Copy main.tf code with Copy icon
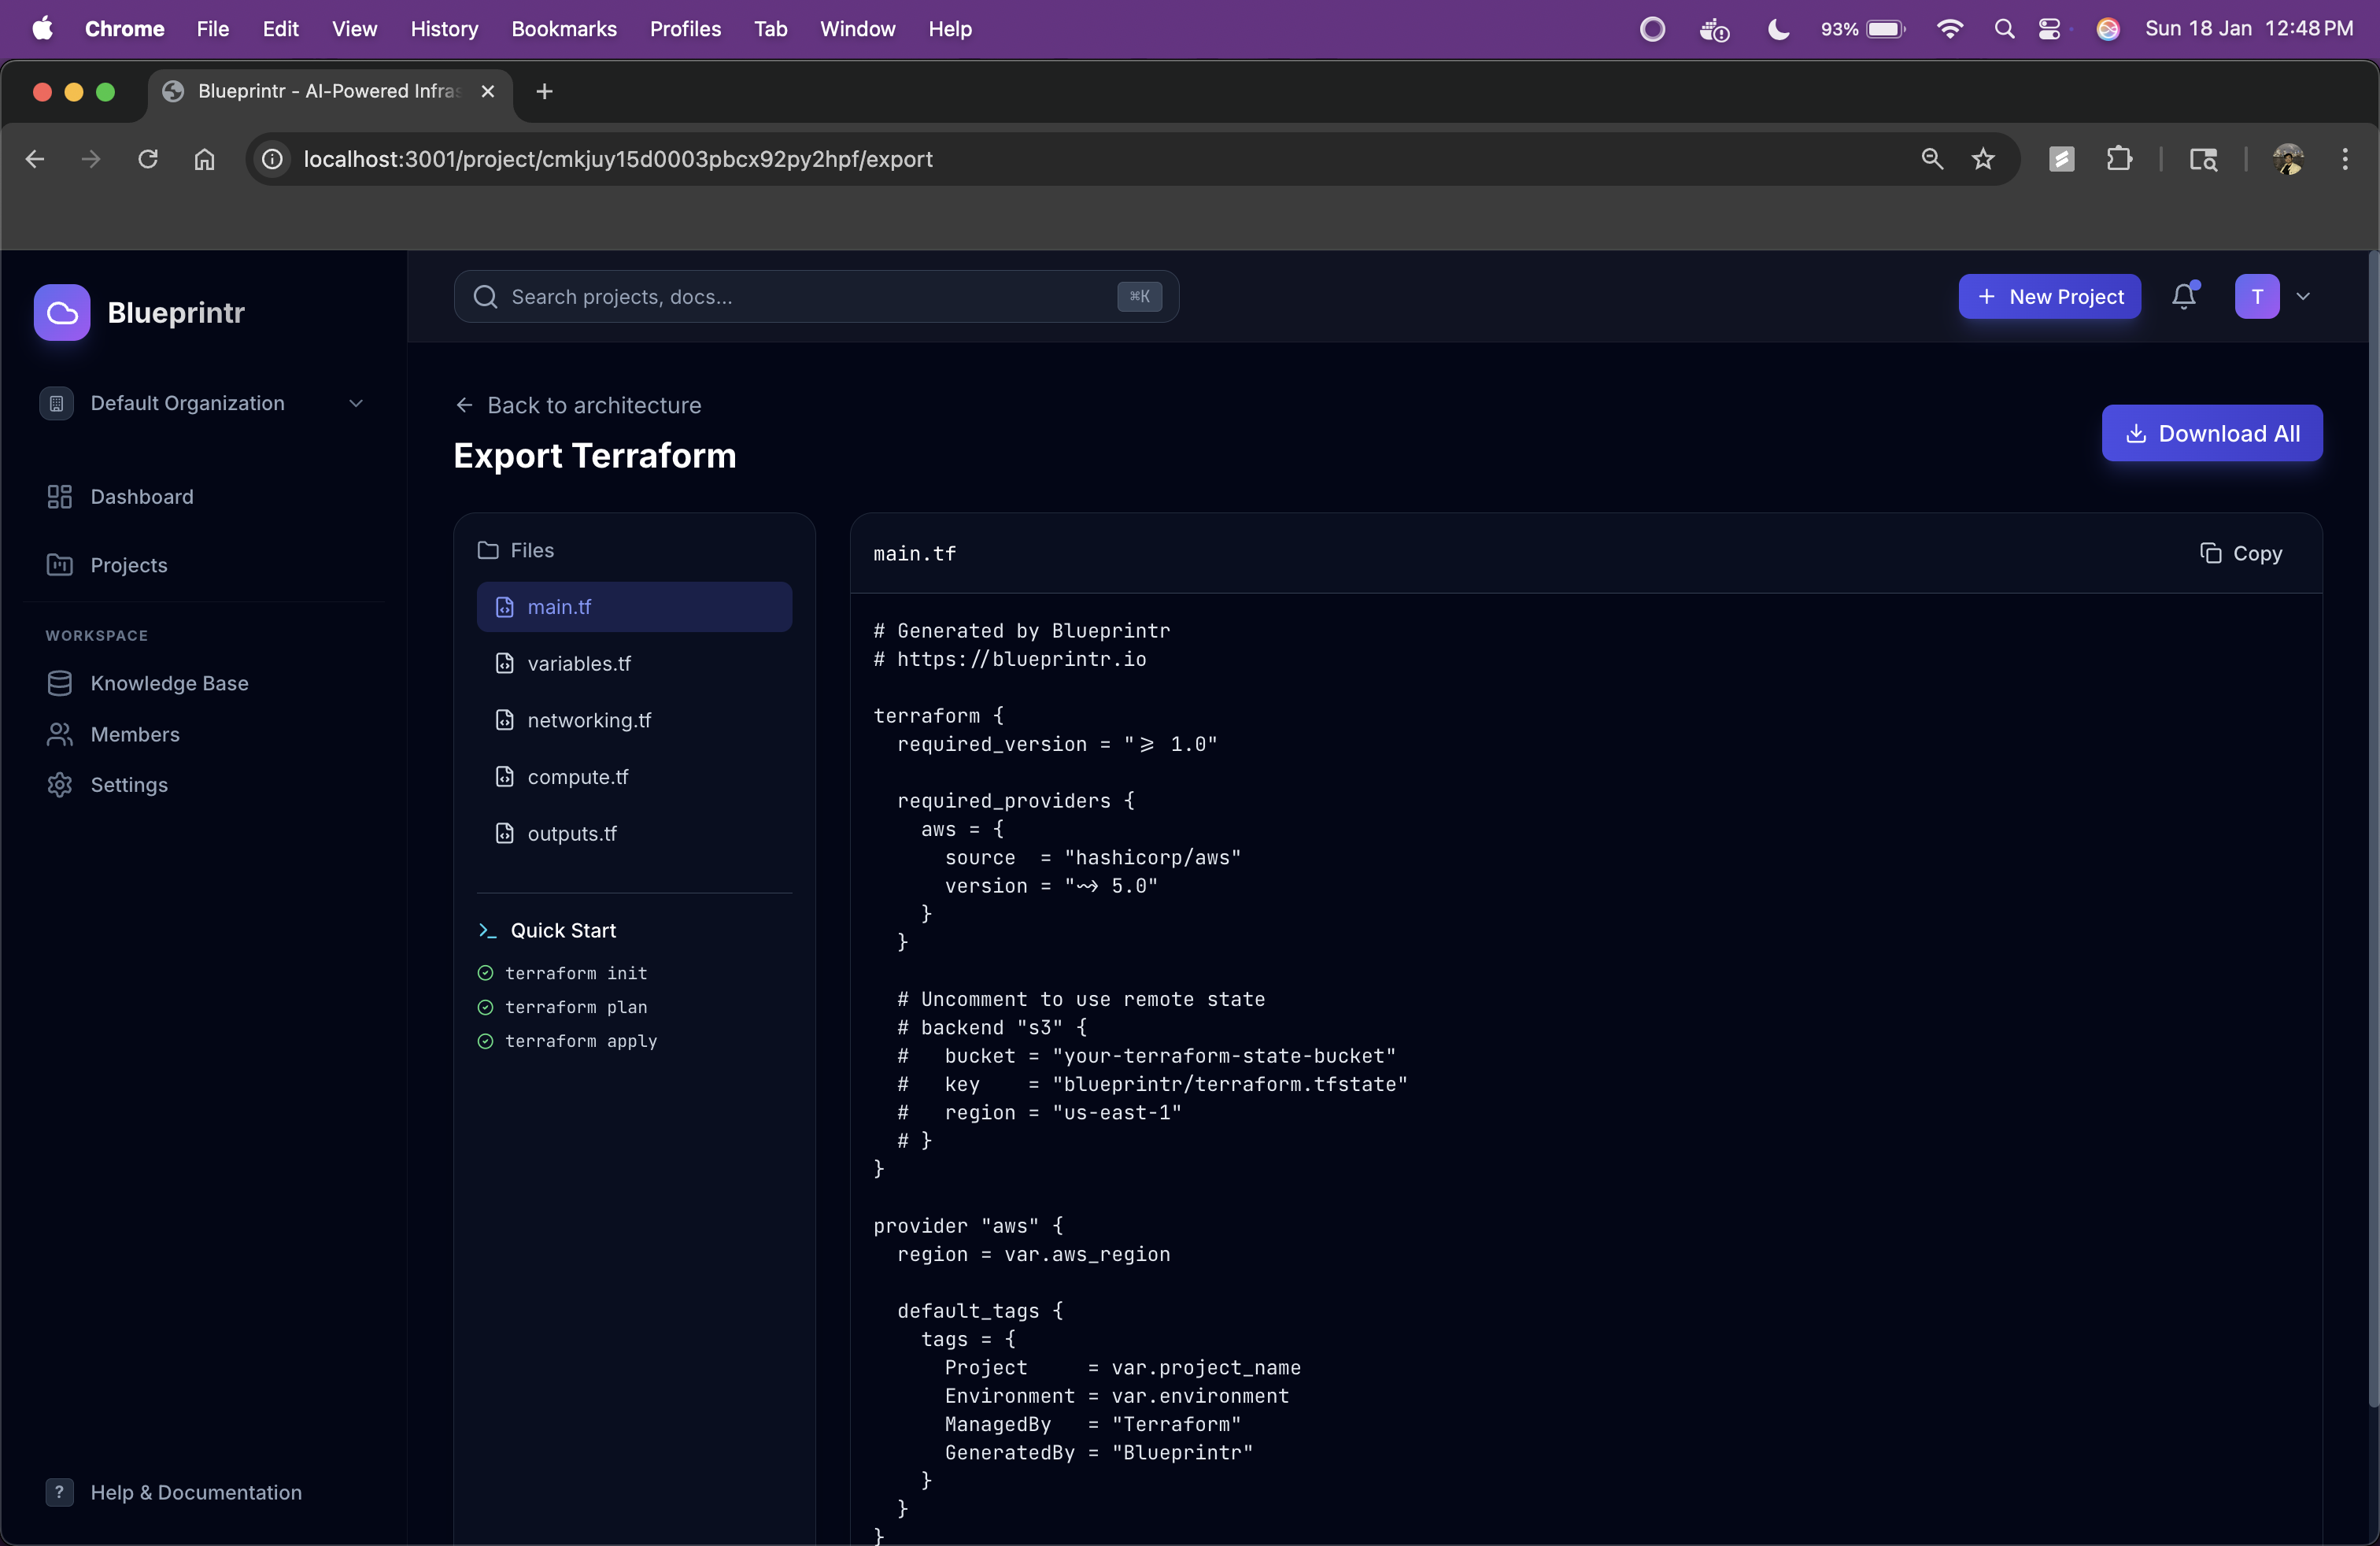This screenshot has width=2380, height=1546. [x=2210, y=553]
